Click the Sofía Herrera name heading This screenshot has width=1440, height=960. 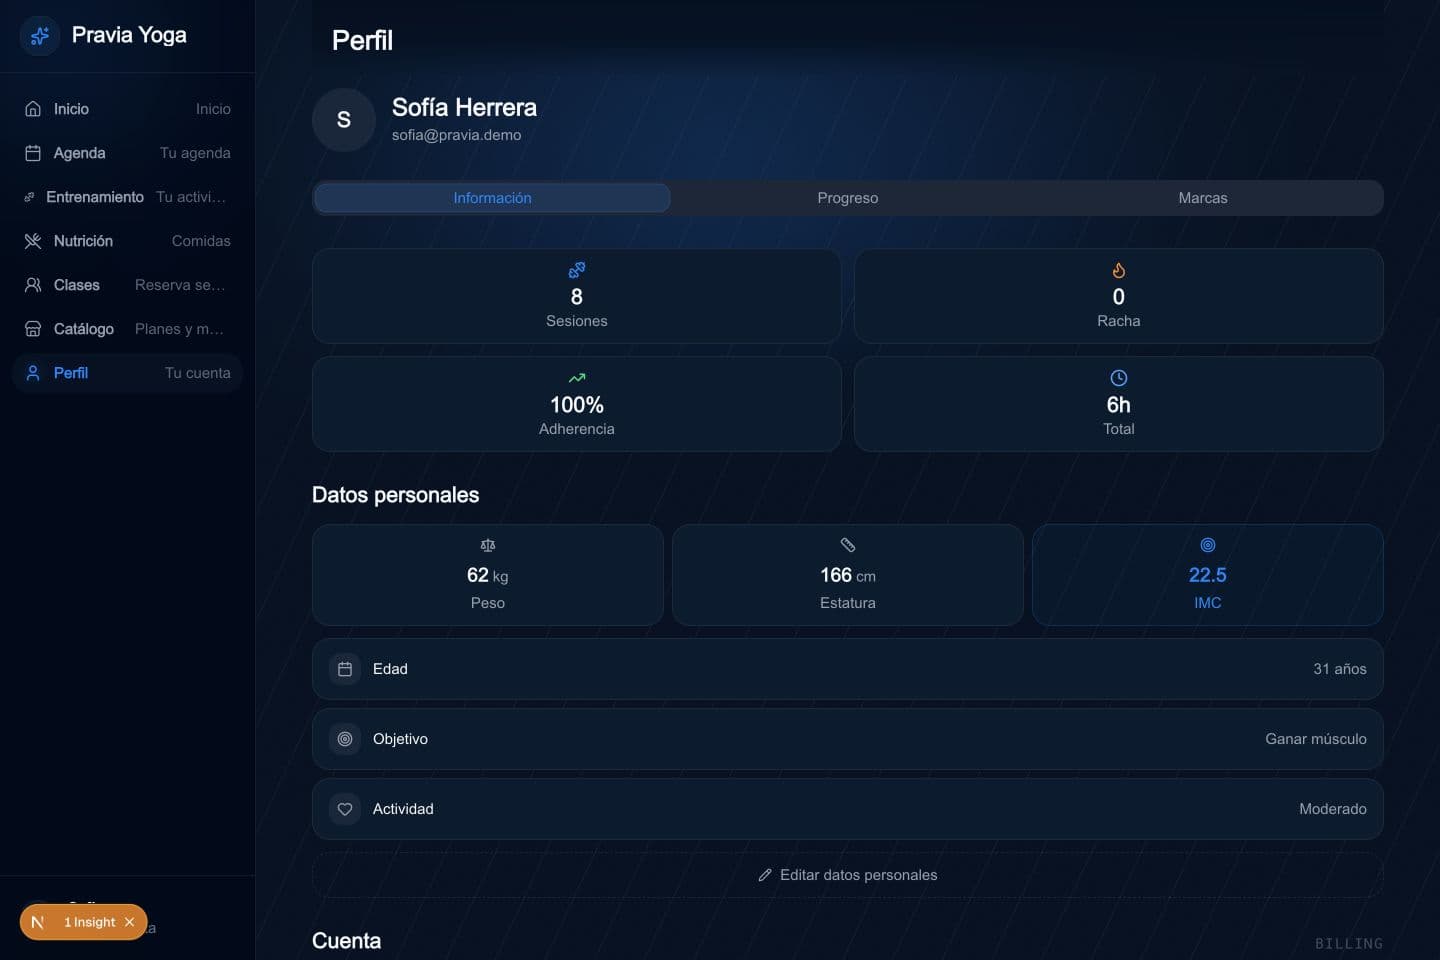pyautogui.click(x=464, y=107)
